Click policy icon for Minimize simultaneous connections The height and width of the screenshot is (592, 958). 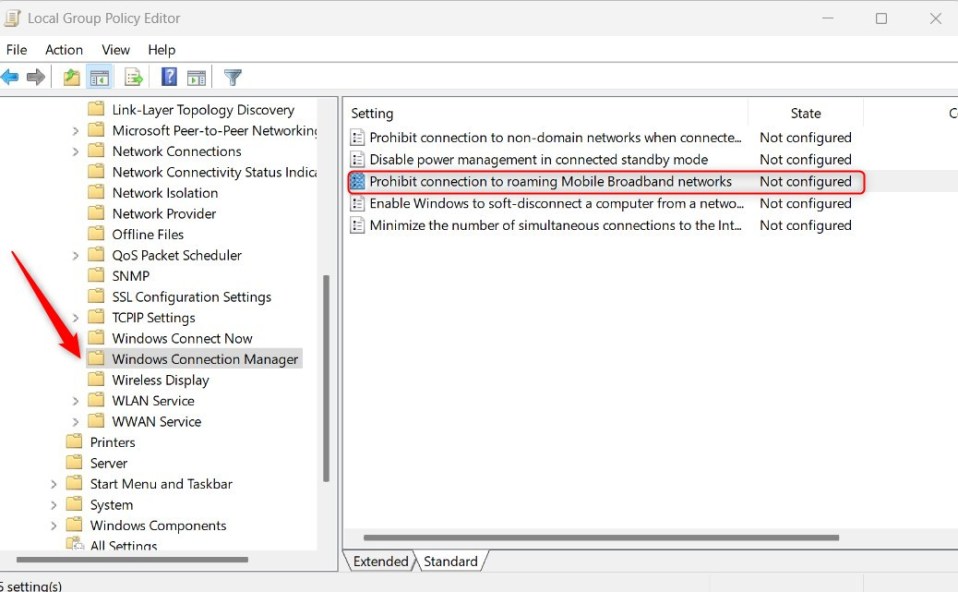(x=357, y=225)
